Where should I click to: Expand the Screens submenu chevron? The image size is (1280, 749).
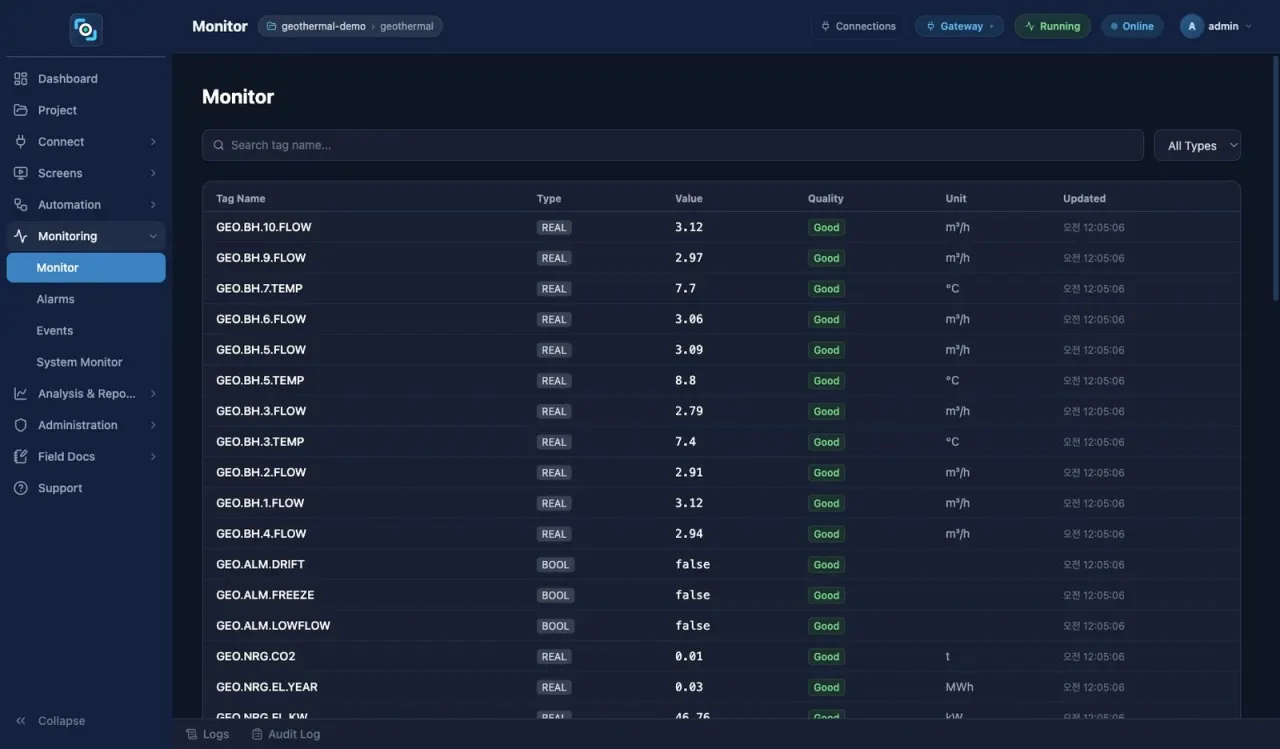[x=153, y=173]
